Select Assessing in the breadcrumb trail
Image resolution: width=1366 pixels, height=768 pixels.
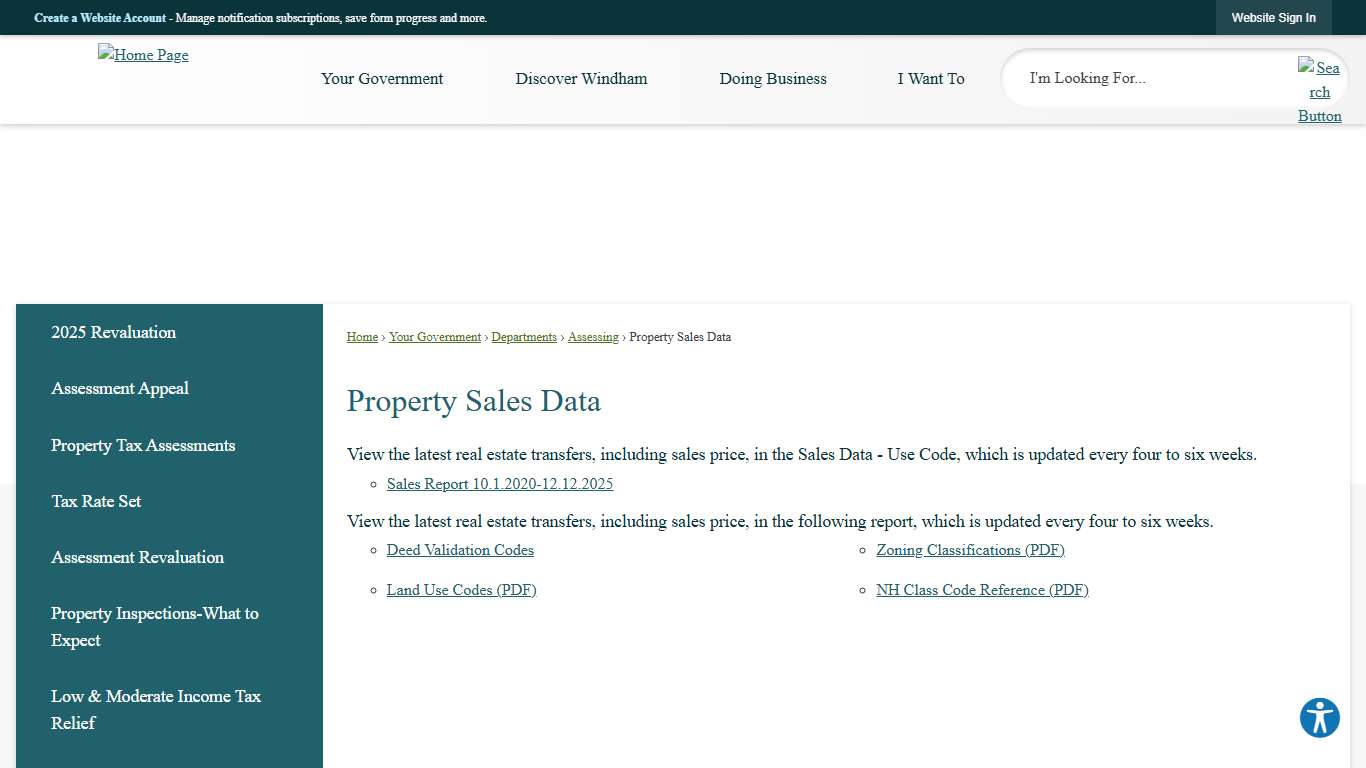tap(592, 337)
